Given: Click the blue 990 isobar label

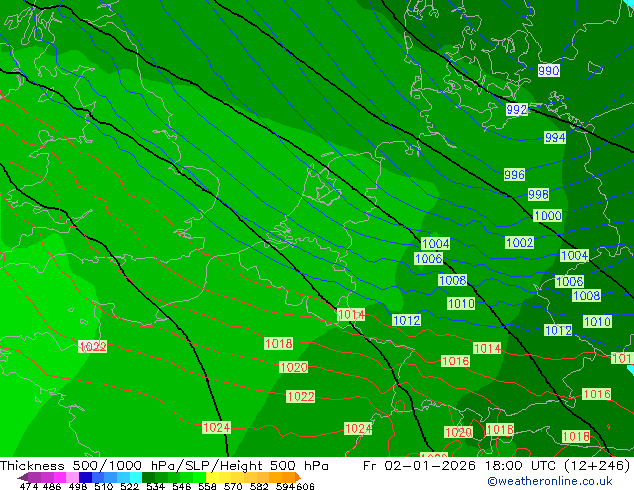Looking at the screenshot, I should pos(549,71).
